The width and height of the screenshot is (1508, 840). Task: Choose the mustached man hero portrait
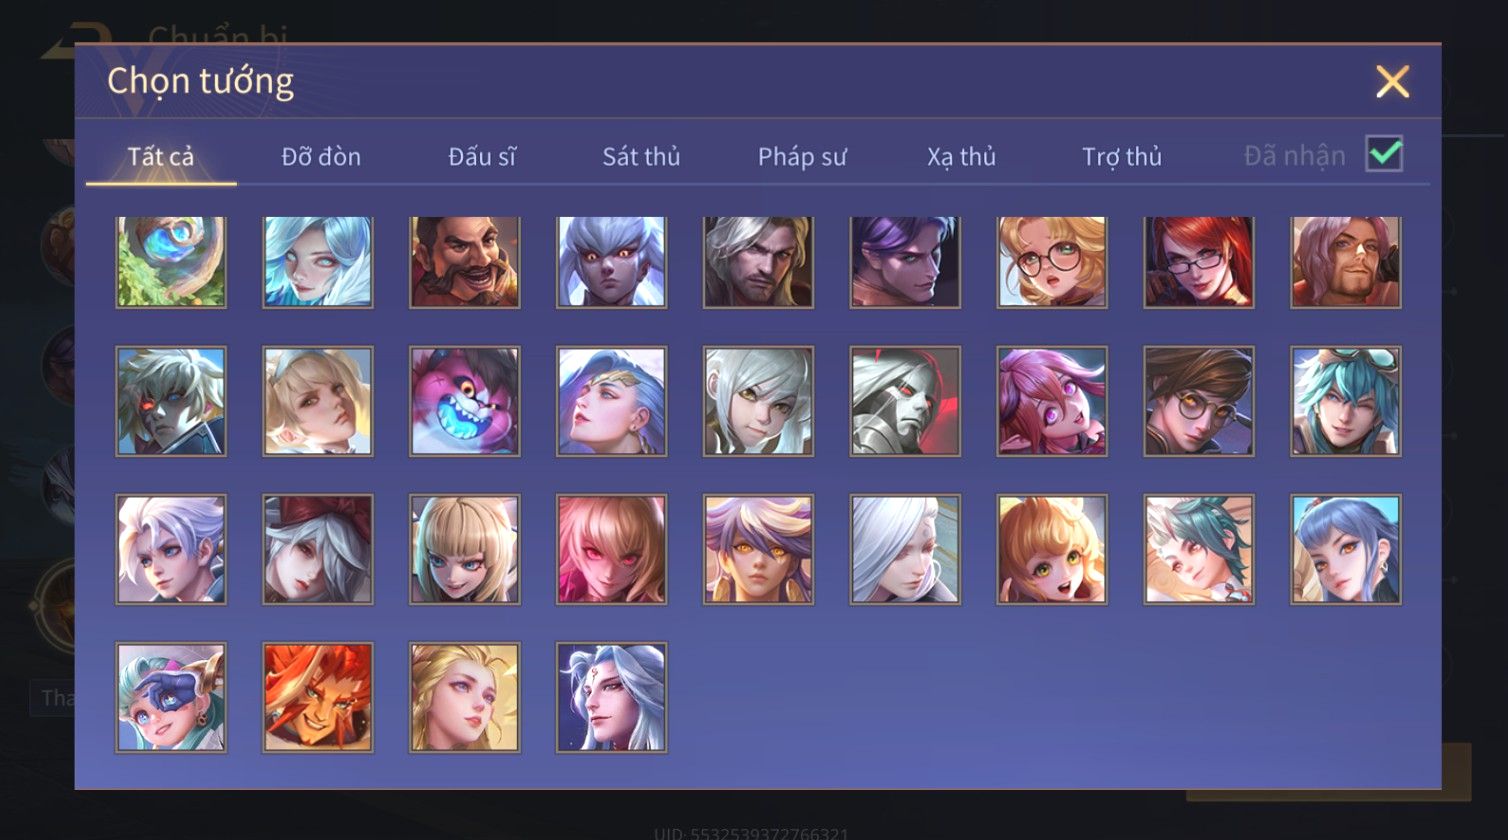(x=465, y=262)
